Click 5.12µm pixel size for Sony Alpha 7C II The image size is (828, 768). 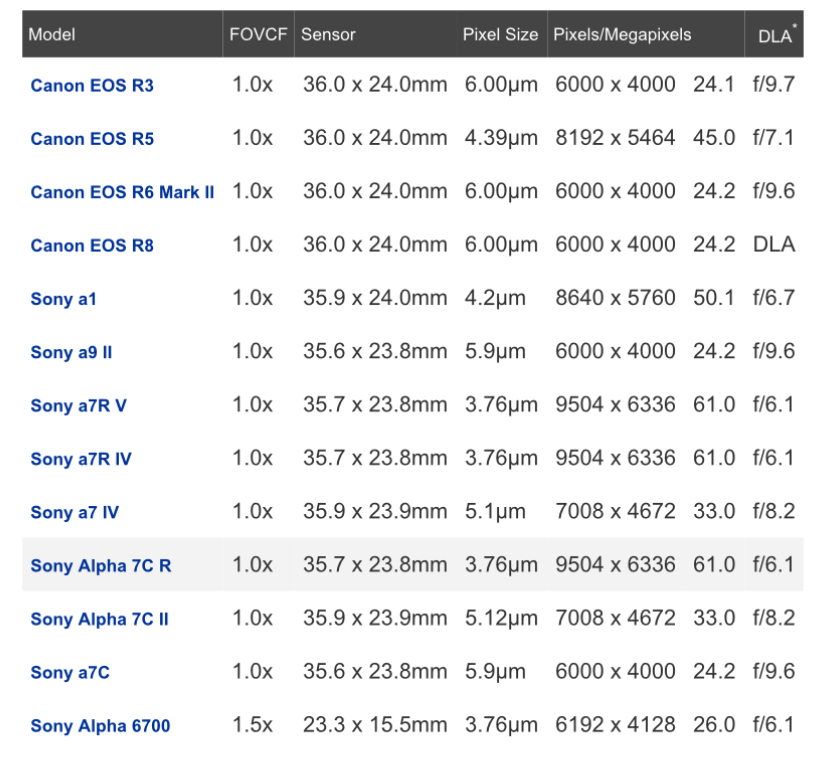[x=501, y=619]
